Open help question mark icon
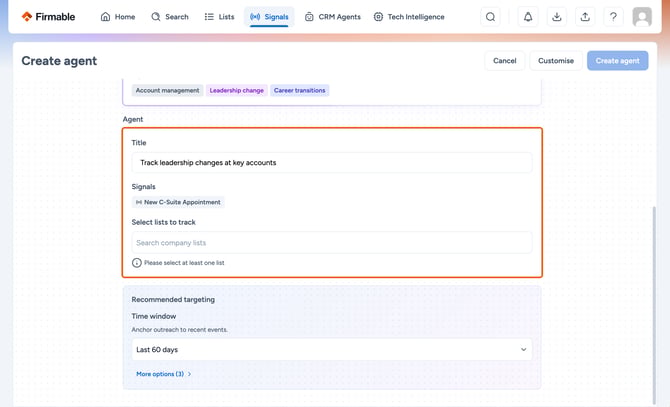670x407 pixels. pos(613,17)
